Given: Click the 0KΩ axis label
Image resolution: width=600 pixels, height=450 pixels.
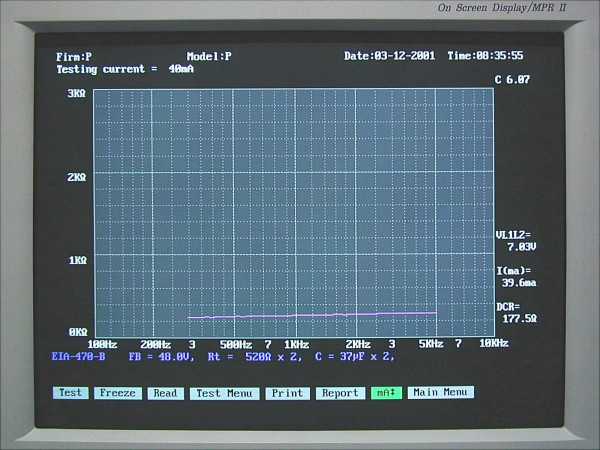Looking at the screenshot, I should [x=78, y=332].
